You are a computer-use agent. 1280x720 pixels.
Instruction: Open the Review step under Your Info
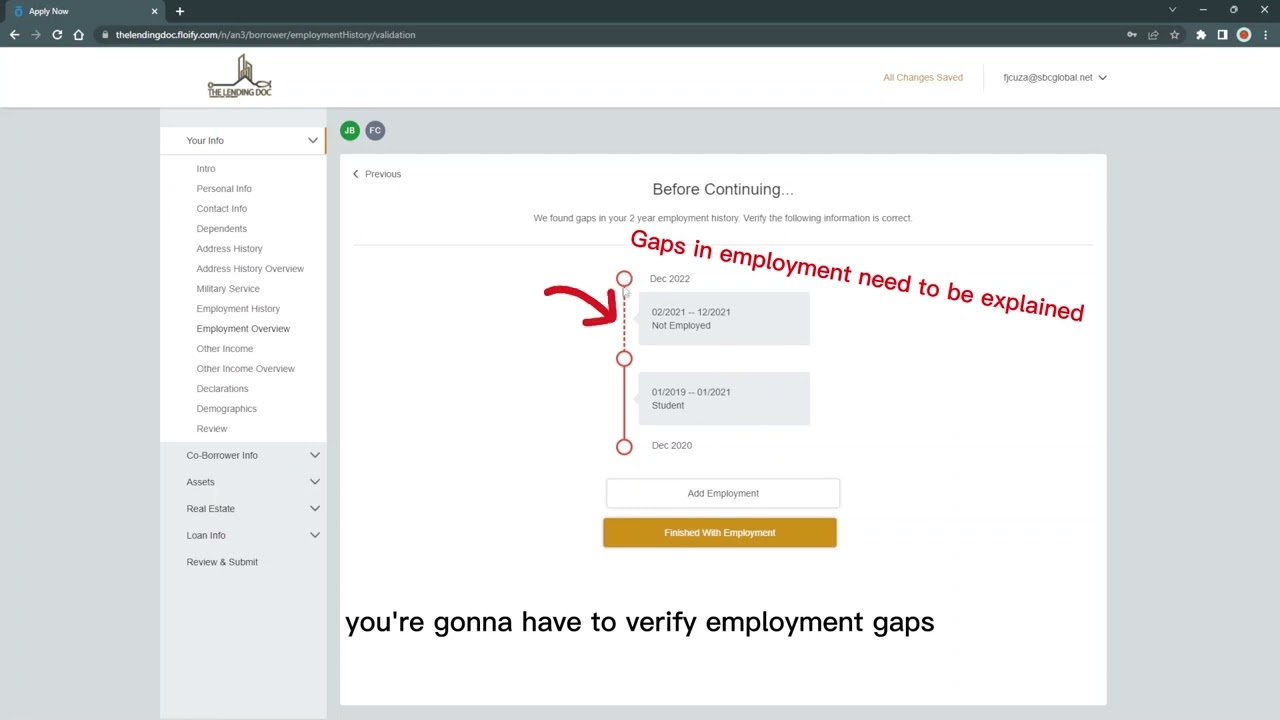click(x=212, y=429)
